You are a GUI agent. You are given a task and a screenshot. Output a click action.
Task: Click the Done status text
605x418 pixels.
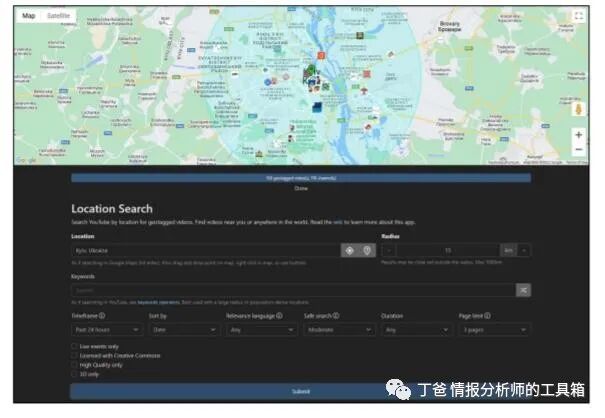301,188
